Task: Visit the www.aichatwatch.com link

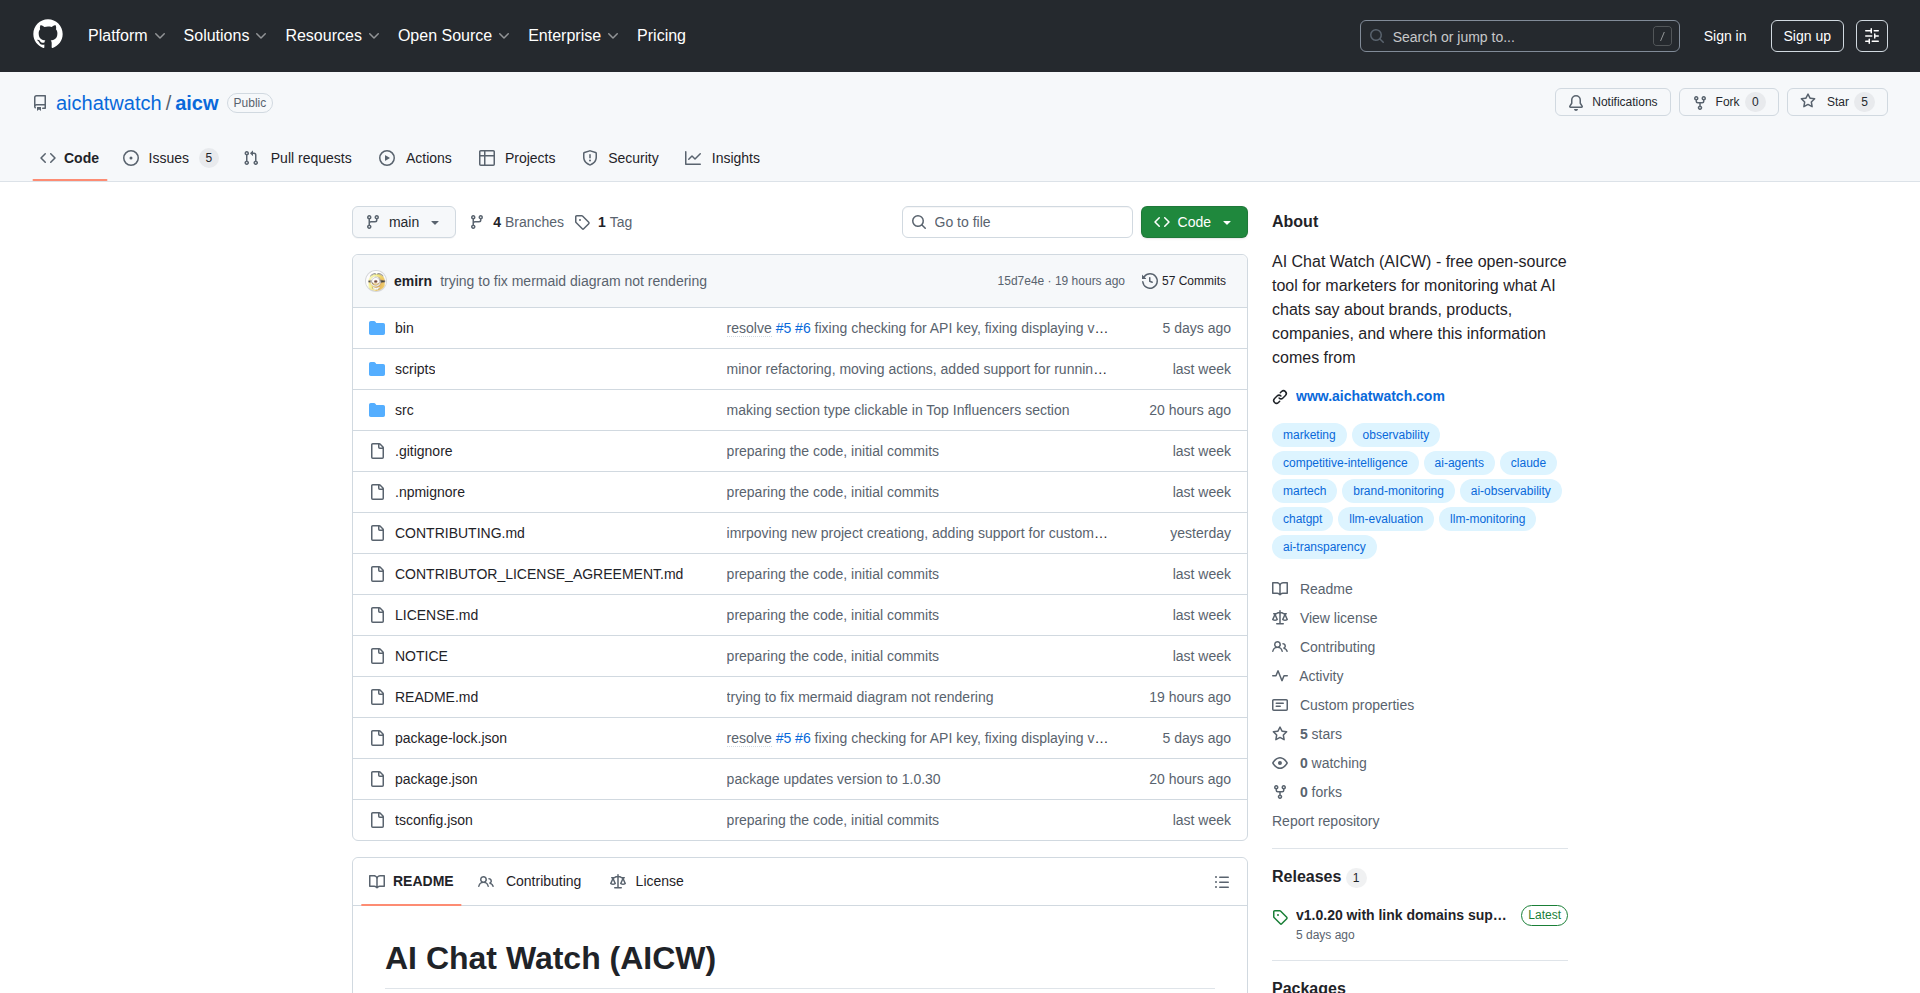Action: coord(1369,396)
